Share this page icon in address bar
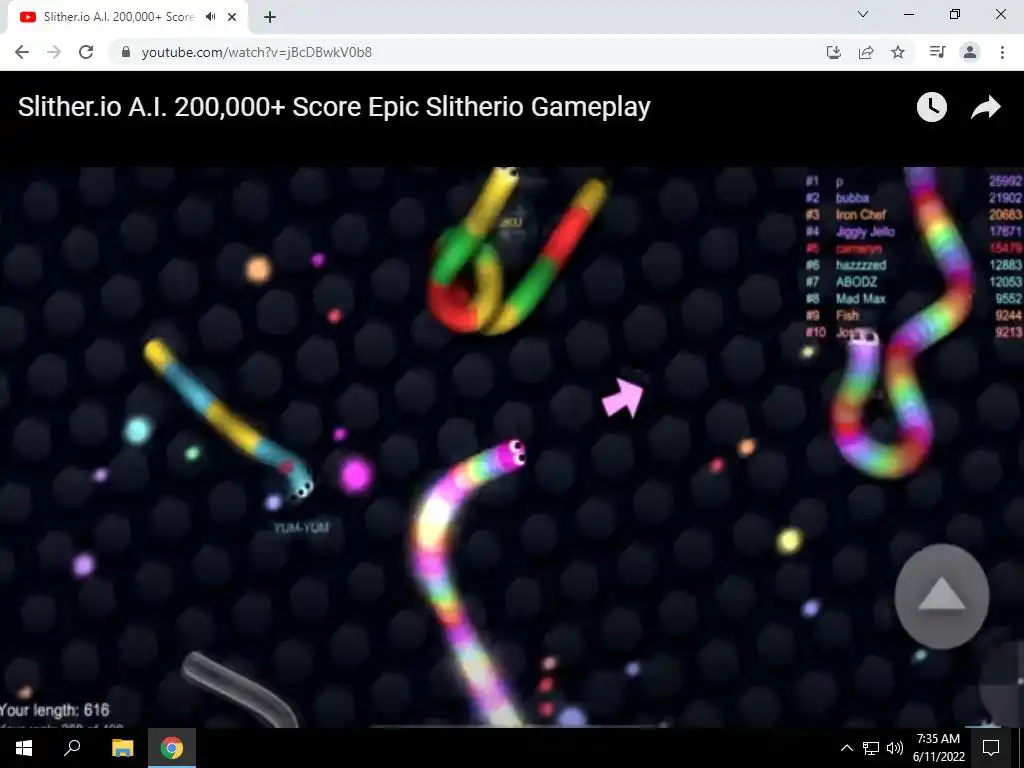This screenshot has width=1024, height=768. click(866, 52)
